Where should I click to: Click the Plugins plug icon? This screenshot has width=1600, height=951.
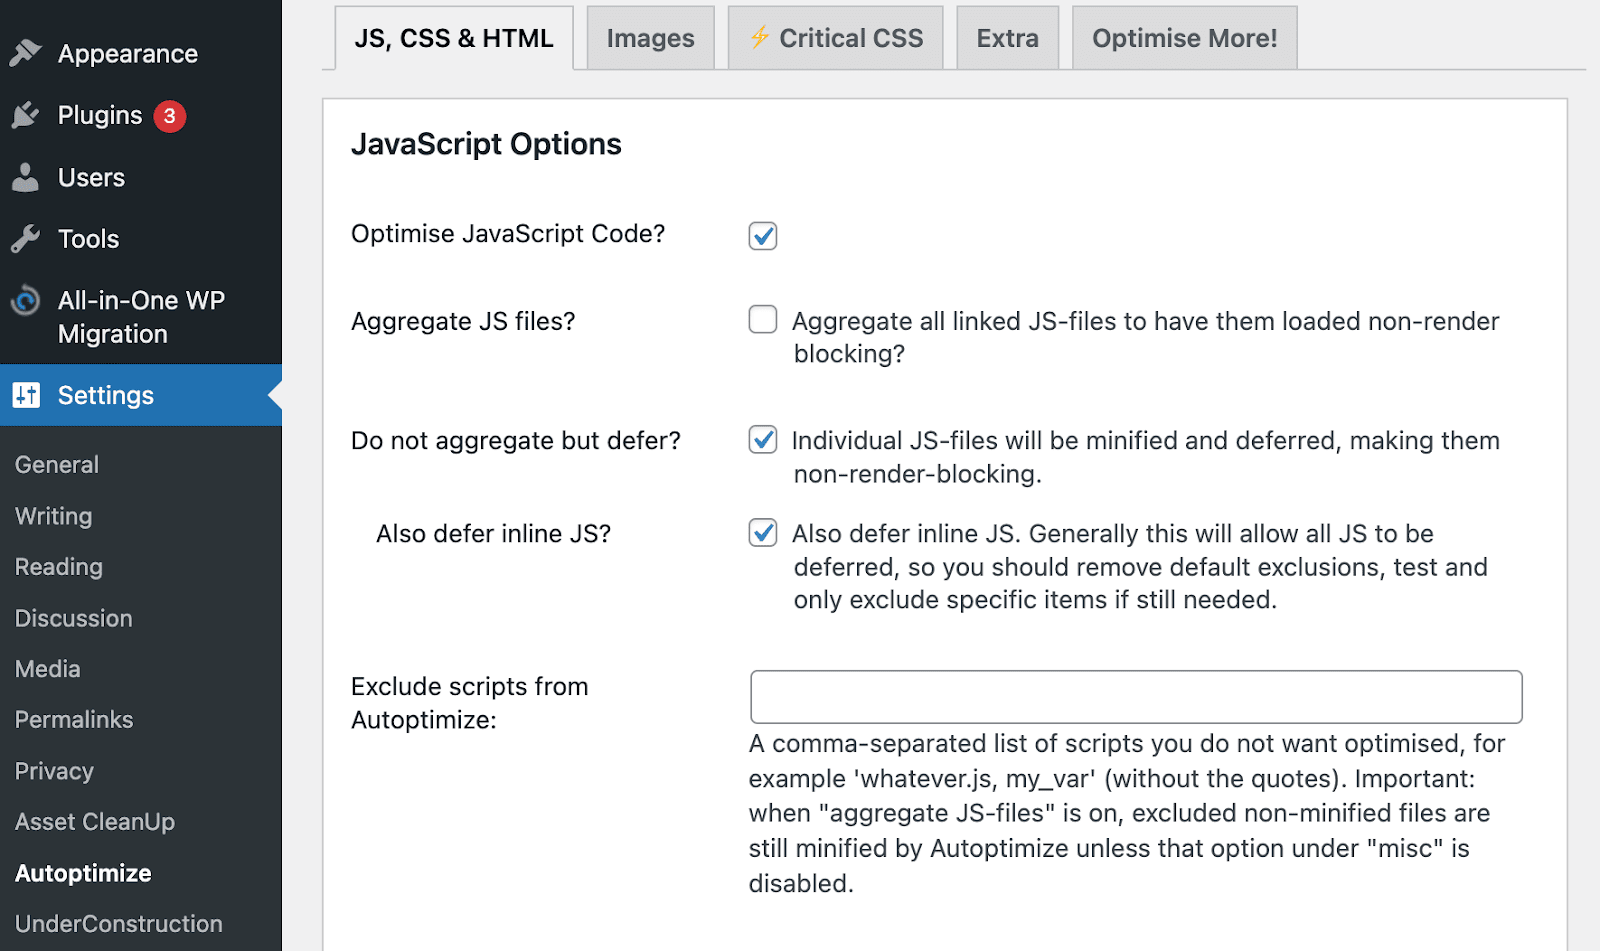(26, 116)
